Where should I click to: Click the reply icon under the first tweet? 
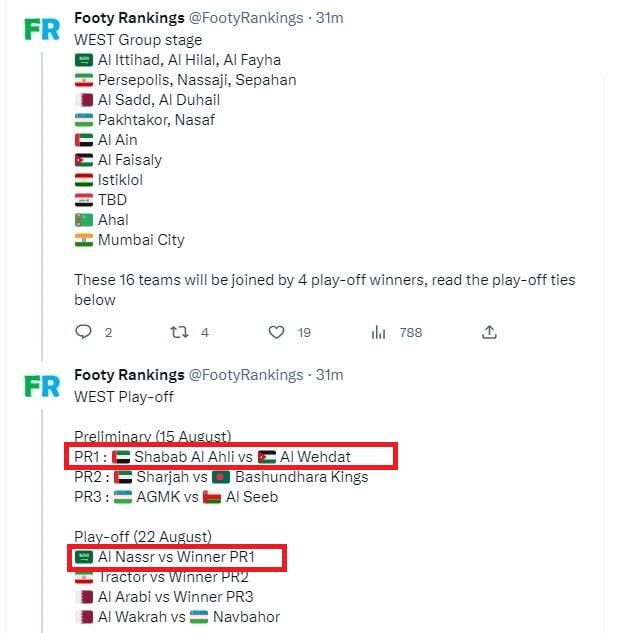[x=83, y=332]
